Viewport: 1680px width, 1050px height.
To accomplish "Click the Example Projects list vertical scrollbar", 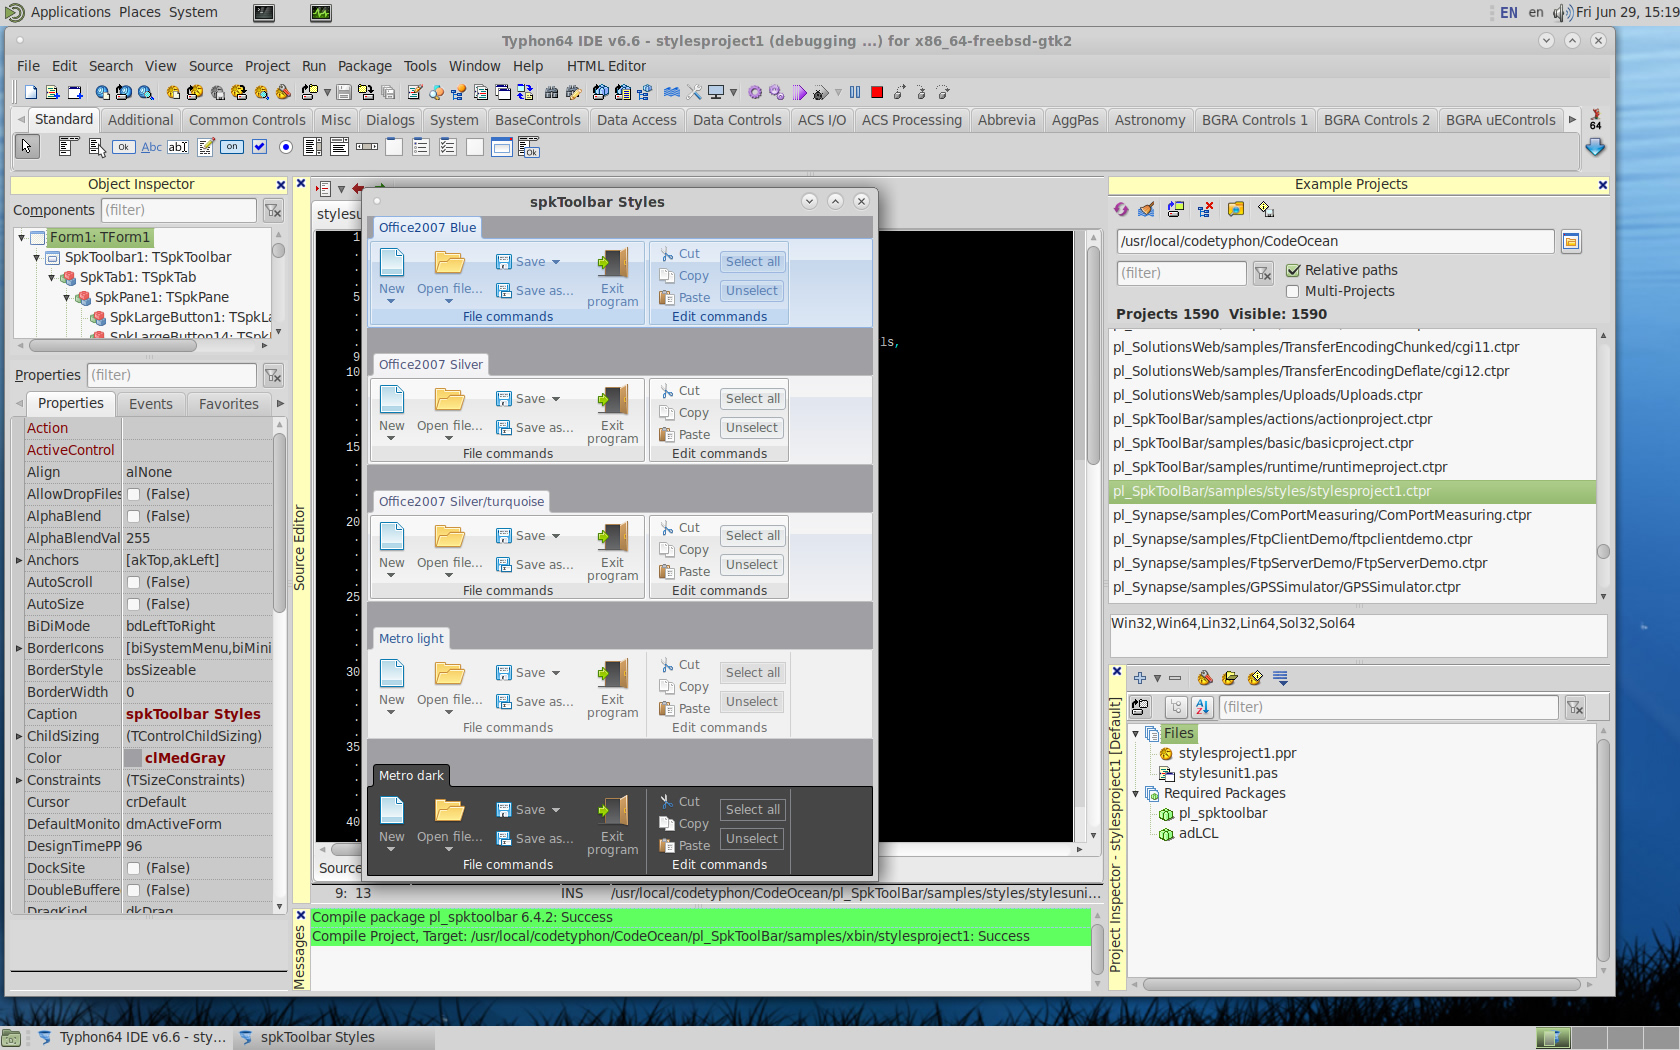I will [x=1603, y=466].
